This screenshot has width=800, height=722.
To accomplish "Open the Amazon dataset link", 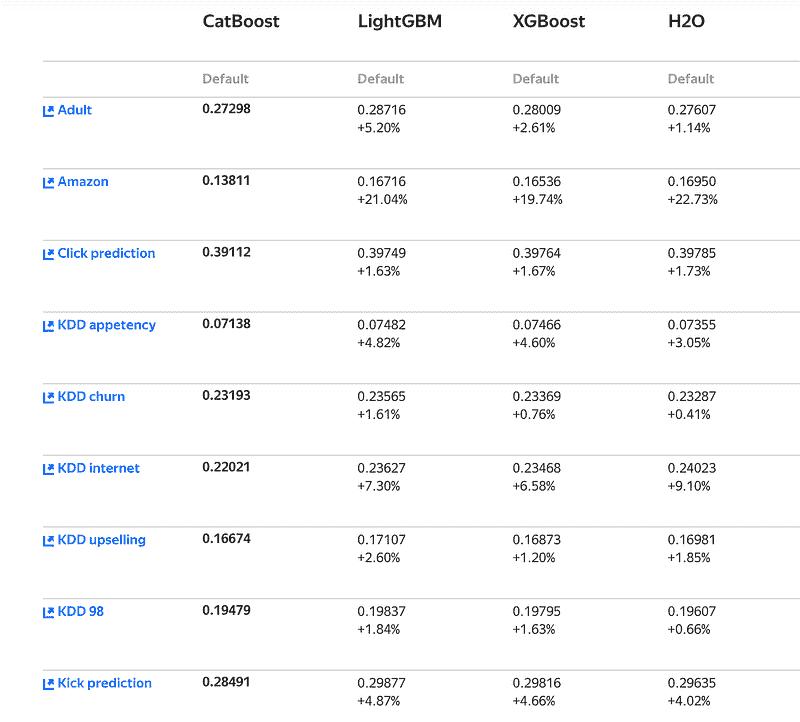I will (x=83, y=182).
